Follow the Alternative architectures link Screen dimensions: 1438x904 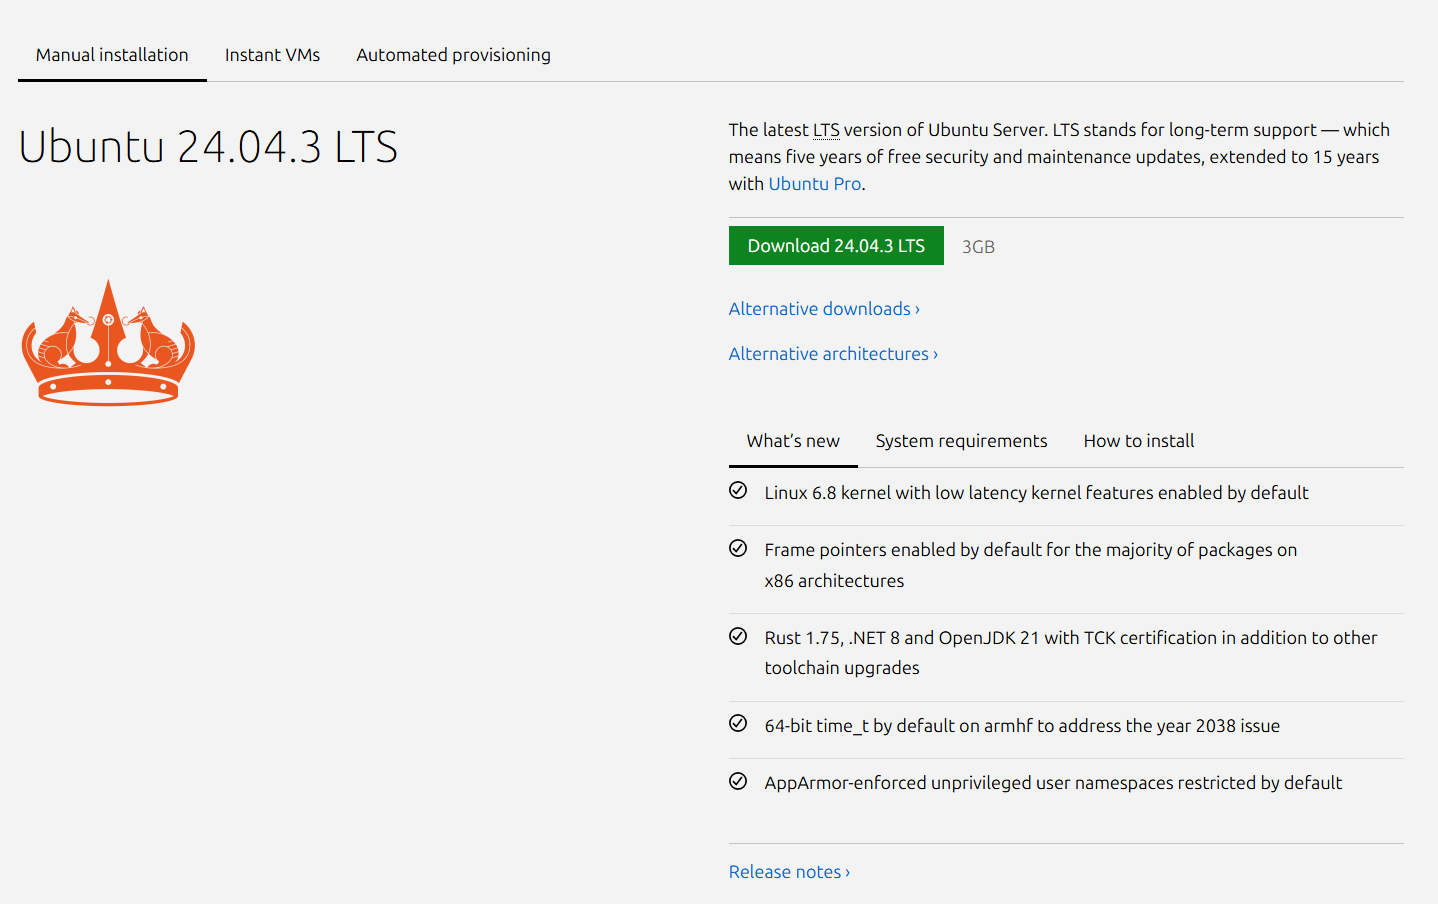[832, 354]
